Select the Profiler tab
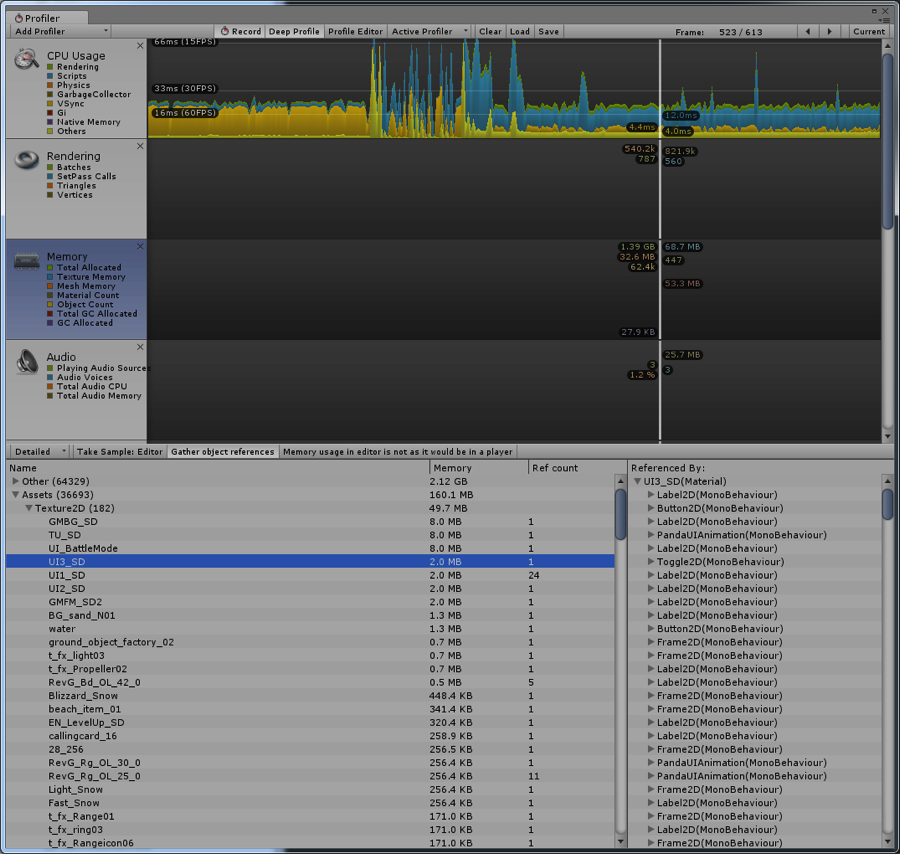The height and width of the screenshot is (854, 900). point(47,18)
